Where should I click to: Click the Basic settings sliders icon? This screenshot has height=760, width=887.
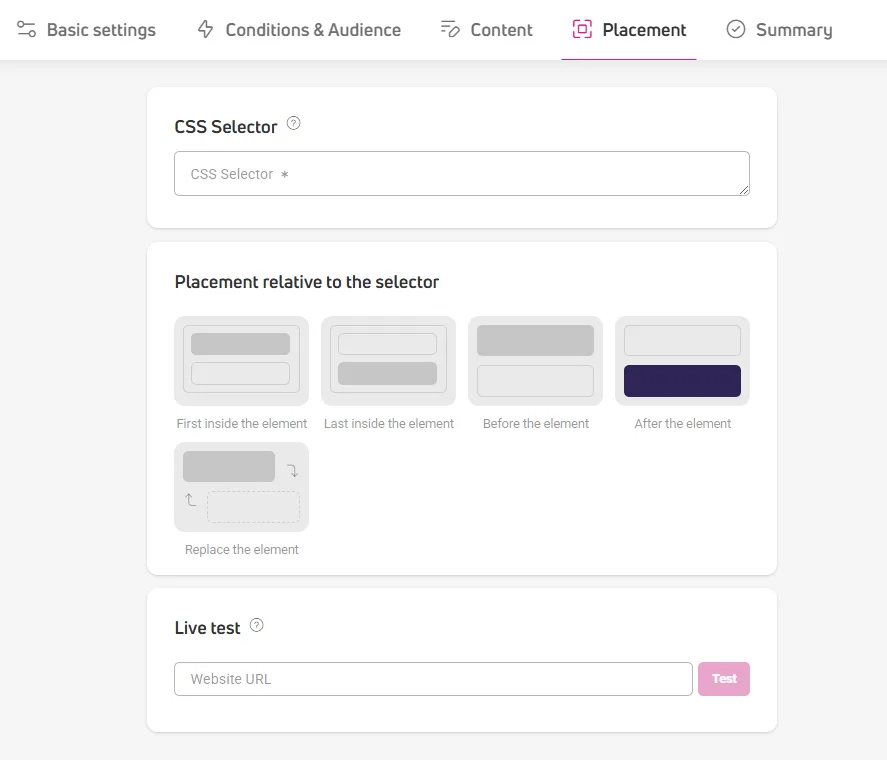tap(26, 29)
